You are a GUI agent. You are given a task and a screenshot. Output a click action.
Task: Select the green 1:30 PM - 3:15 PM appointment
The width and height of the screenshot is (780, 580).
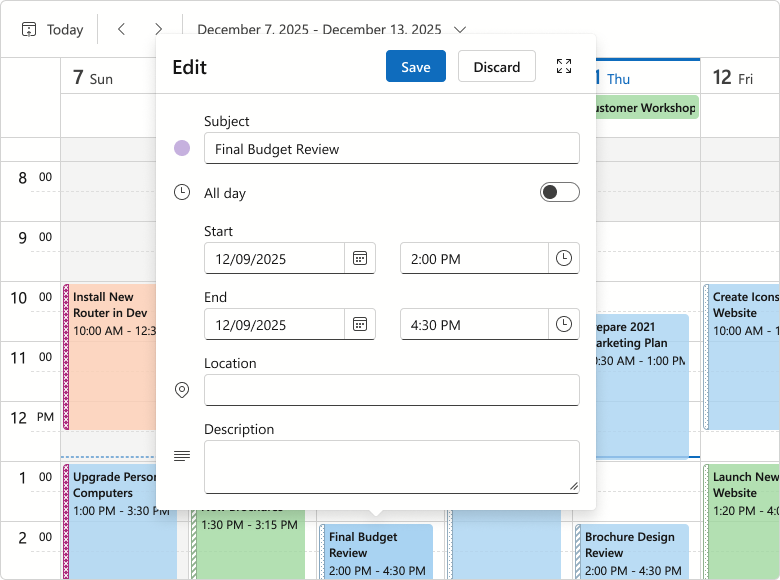click(249, 545)
